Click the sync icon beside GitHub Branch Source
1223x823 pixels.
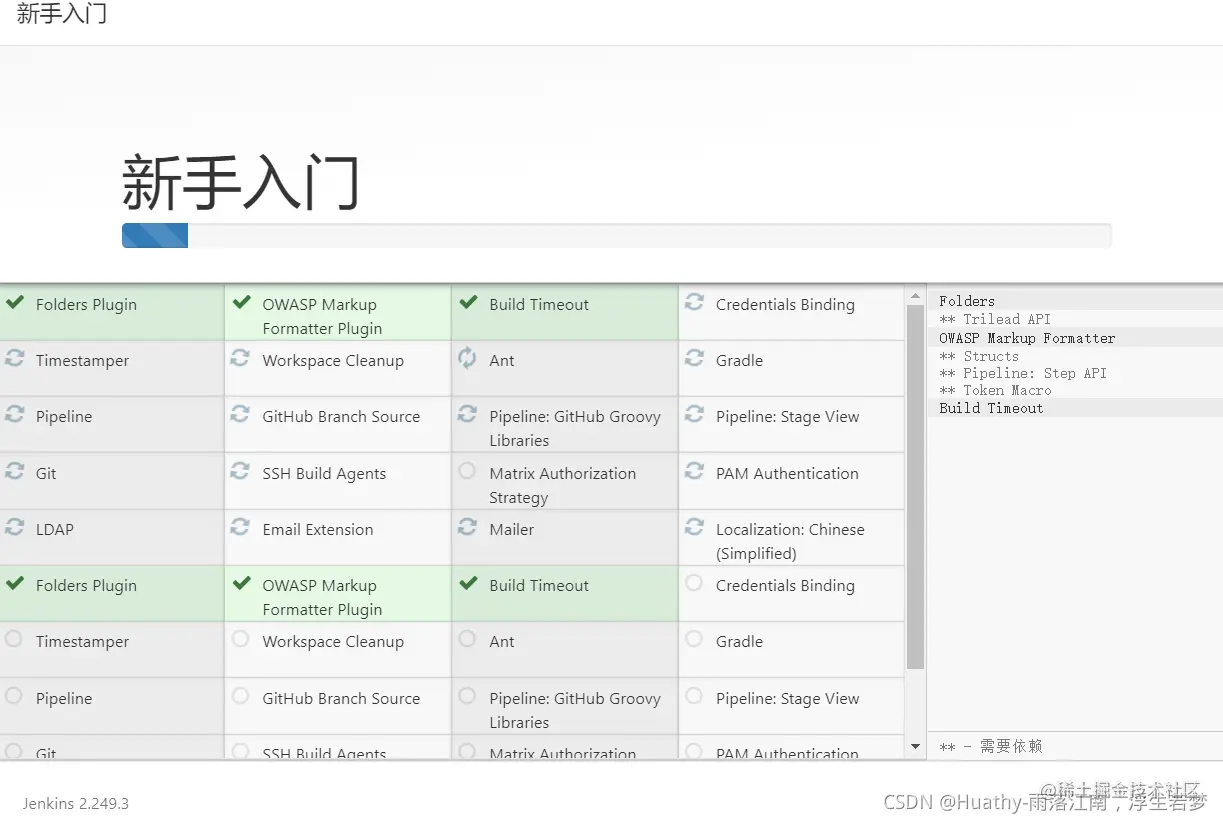[240, 414]
